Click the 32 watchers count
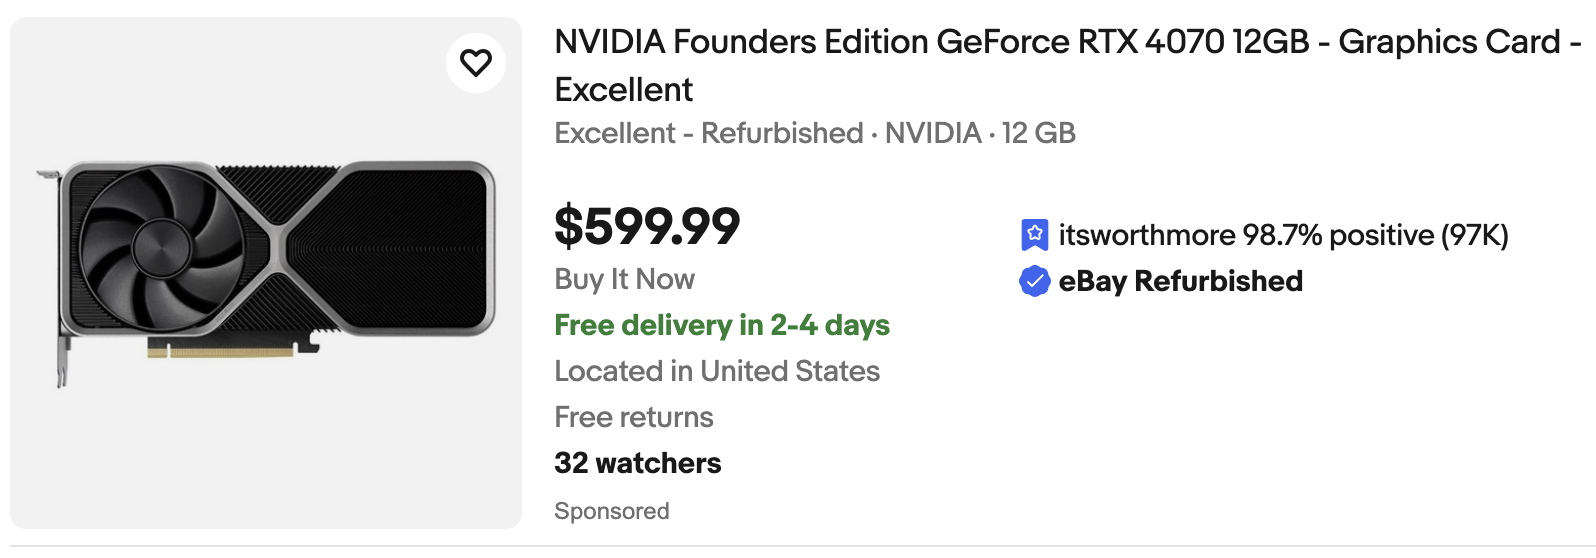The width and height of the screenshot is (1596, 558). [637, 463]
